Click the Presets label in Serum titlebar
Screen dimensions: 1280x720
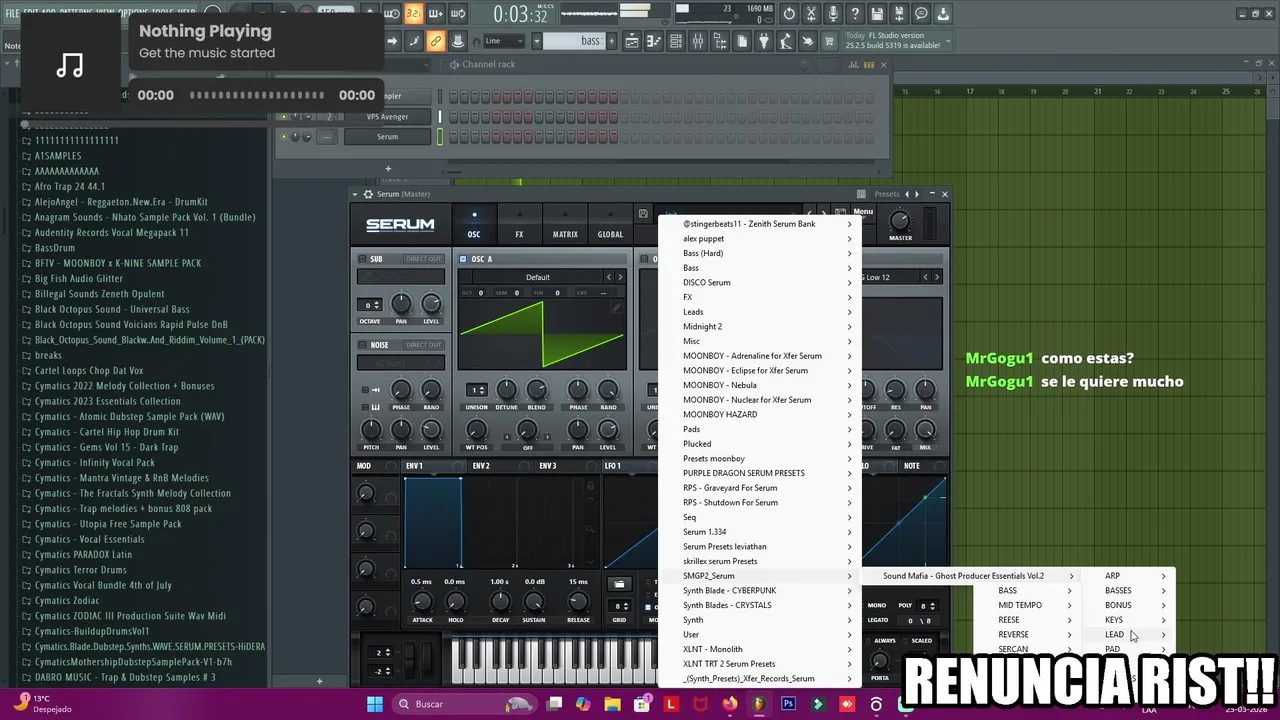[887, 194]
